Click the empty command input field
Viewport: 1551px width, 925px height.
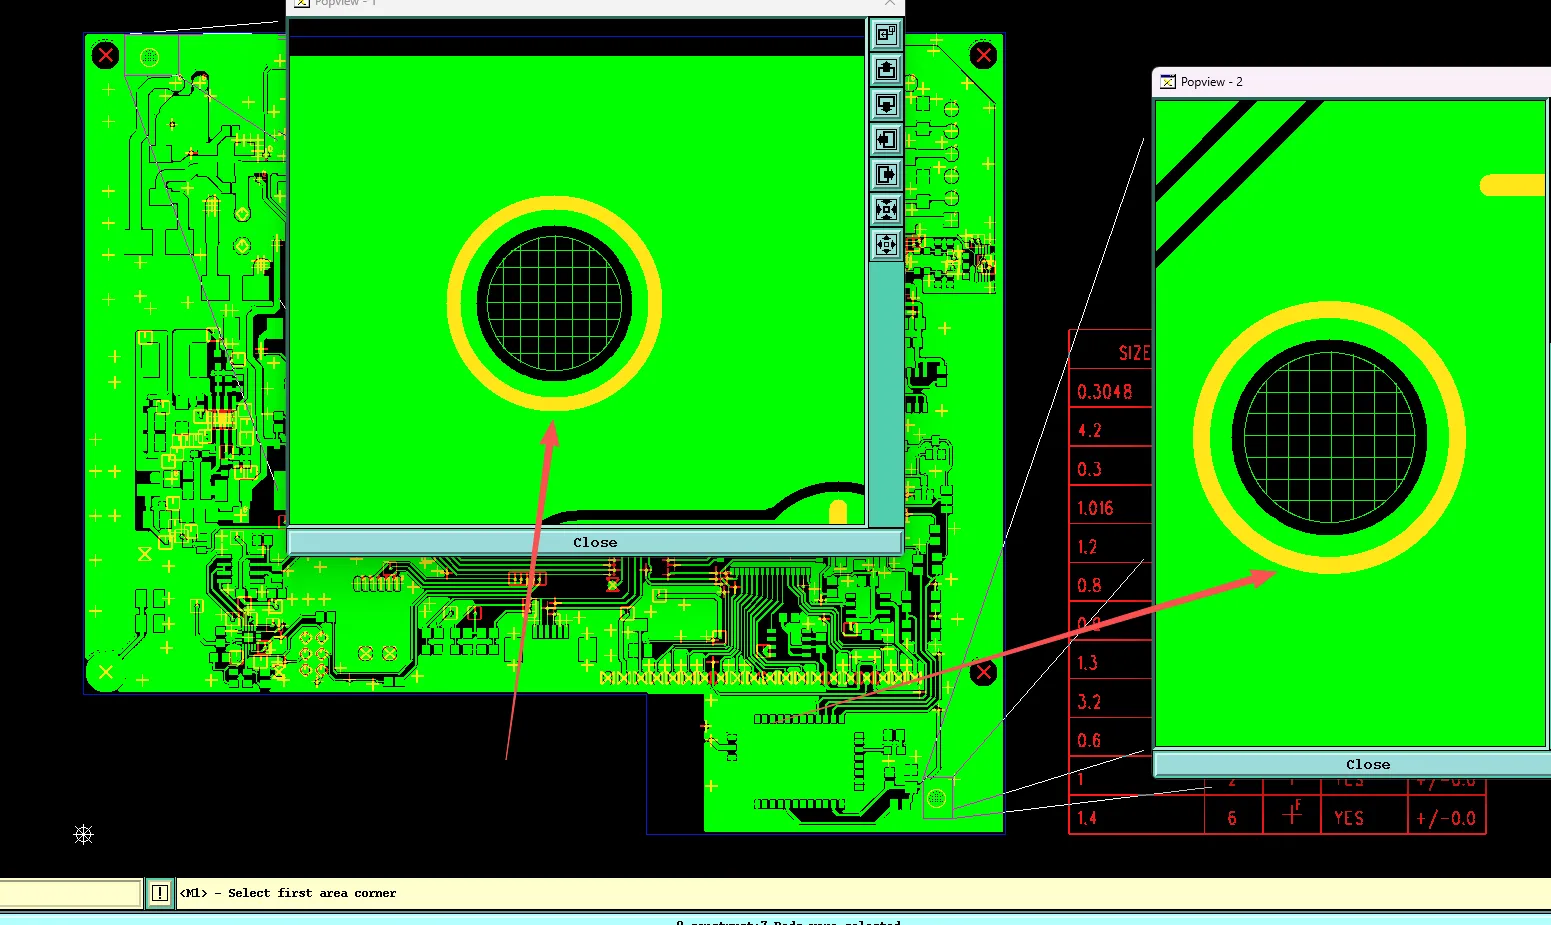point(70,893)
